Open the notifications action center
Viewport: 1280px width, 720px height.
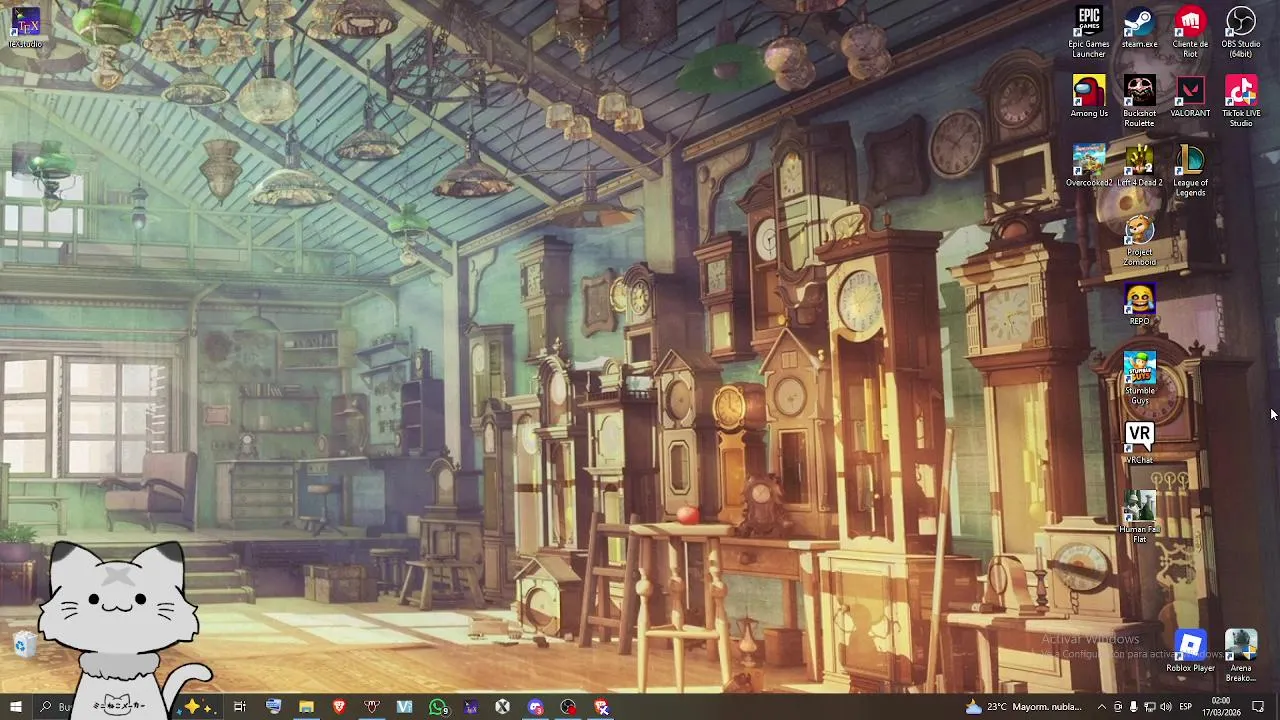(1258, 707)
